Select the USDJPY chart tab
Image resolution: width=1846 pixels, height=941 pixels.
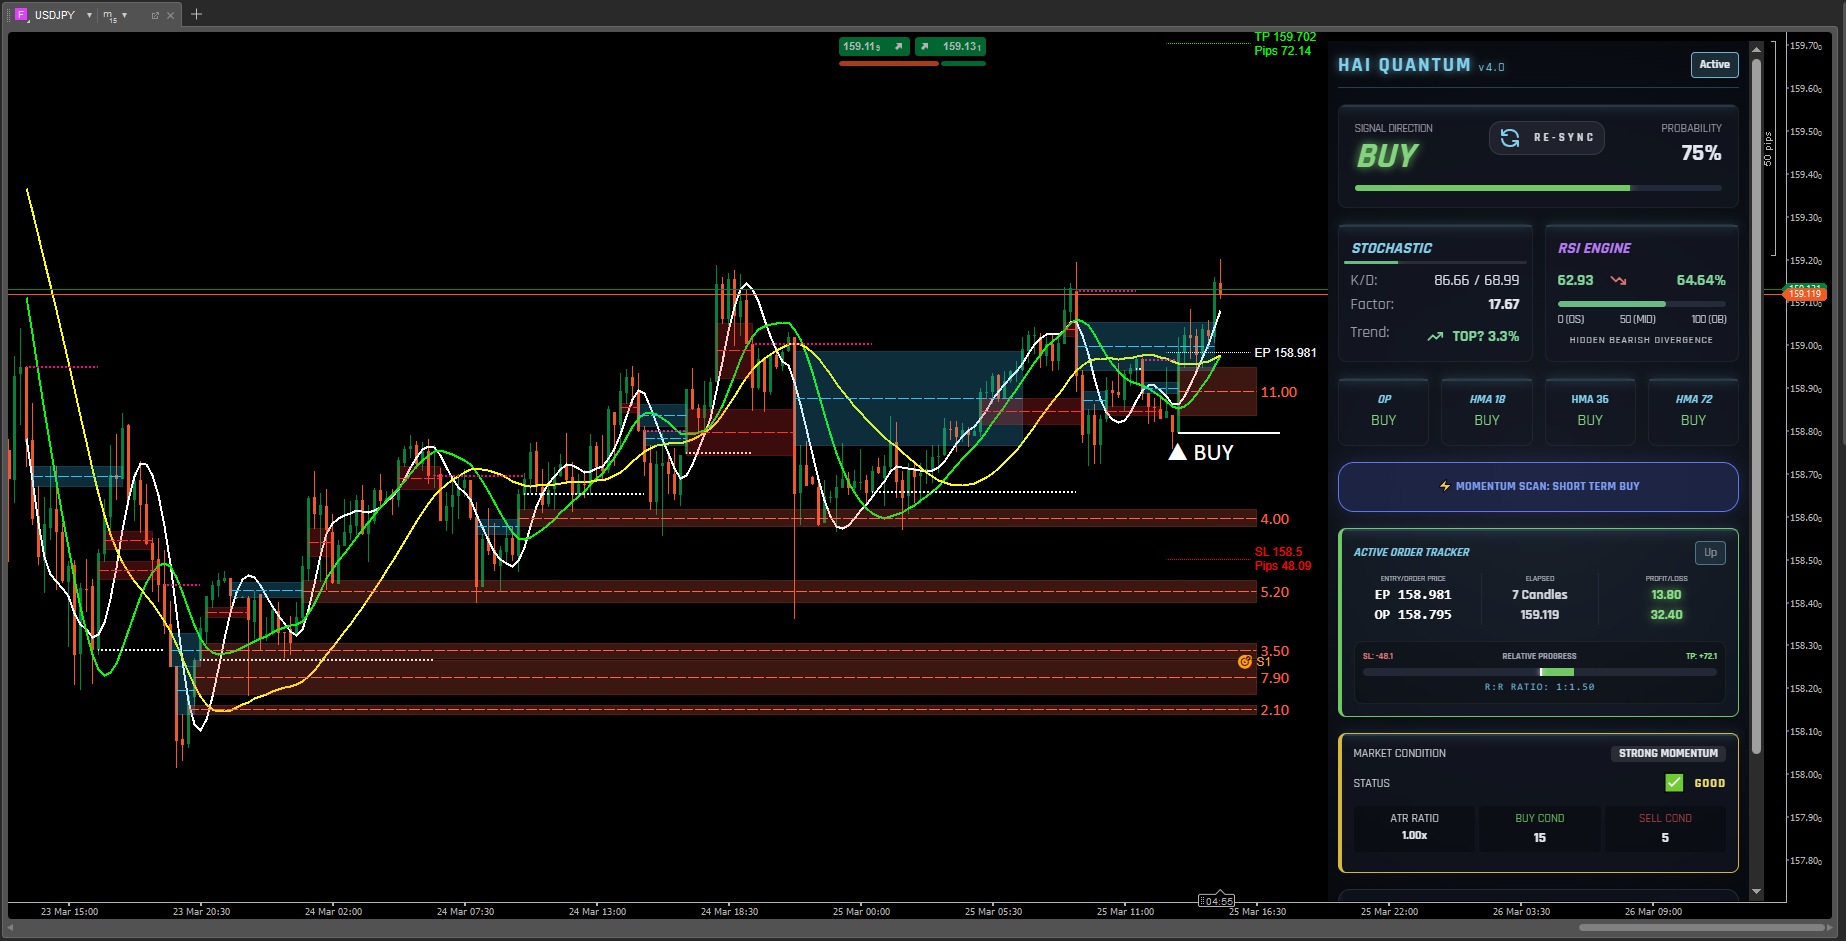pos(55,15)
